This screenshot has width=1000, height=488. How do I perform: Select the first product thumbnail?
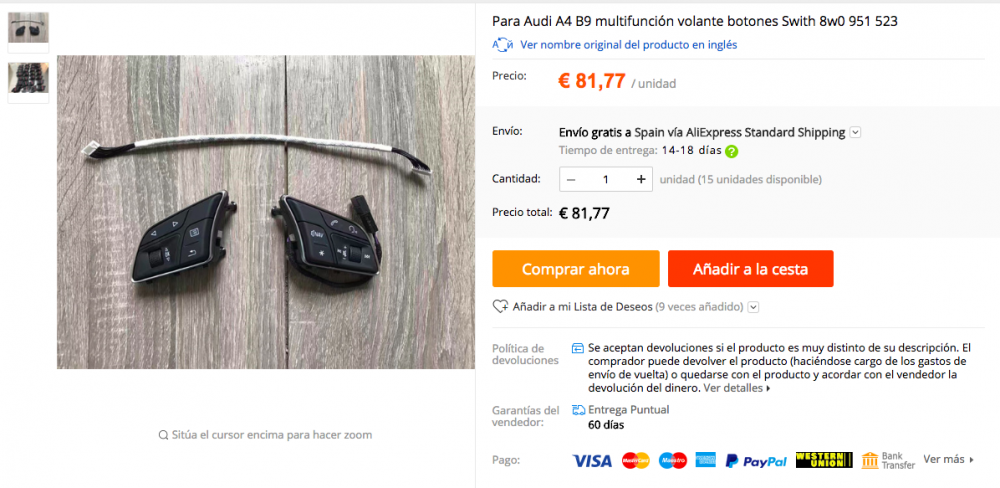pyautogui.click(x=28, y=31)
